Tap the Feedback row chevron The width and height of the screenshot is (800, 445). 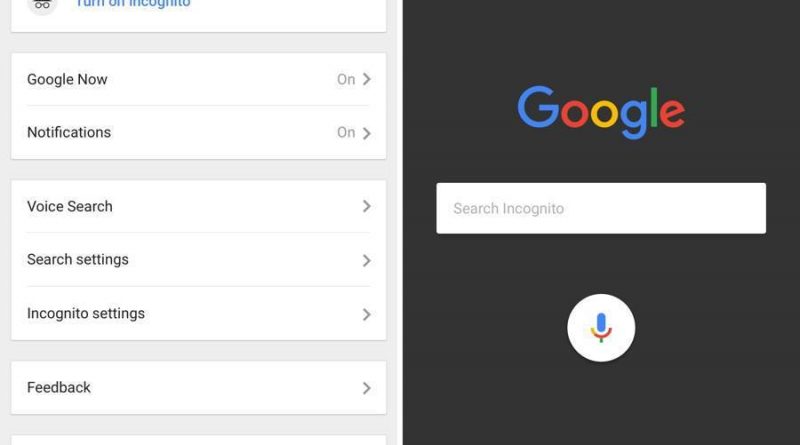click(x=367, y=388)
